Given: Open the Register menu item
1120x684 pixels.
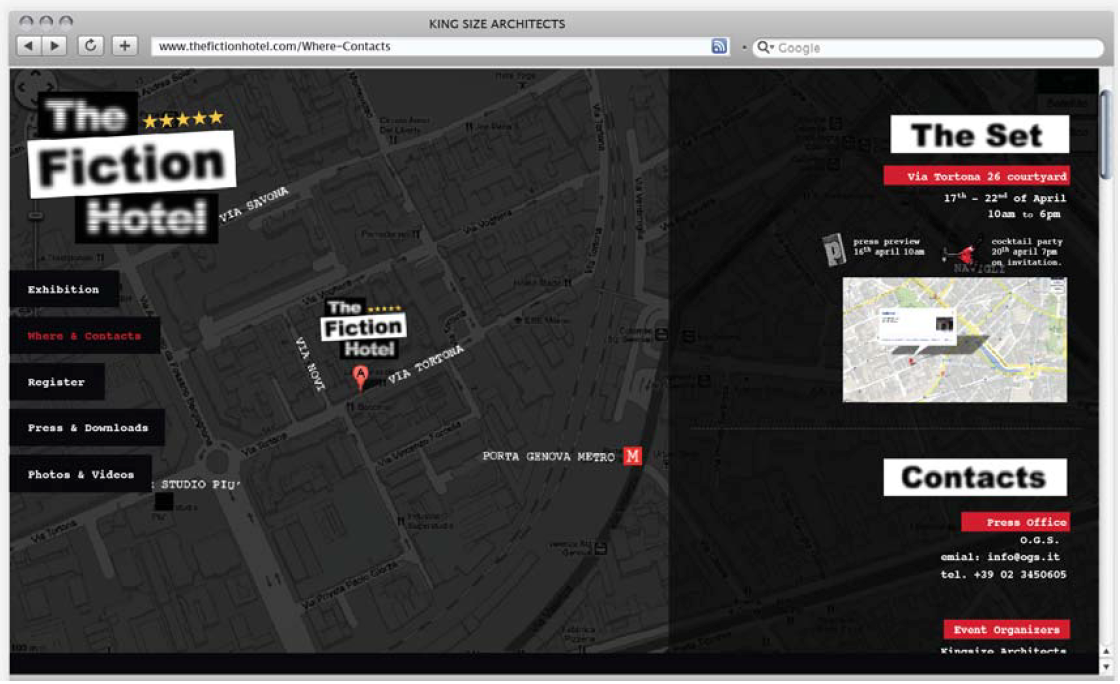Looking at the screenshot, I should [56, 382].
